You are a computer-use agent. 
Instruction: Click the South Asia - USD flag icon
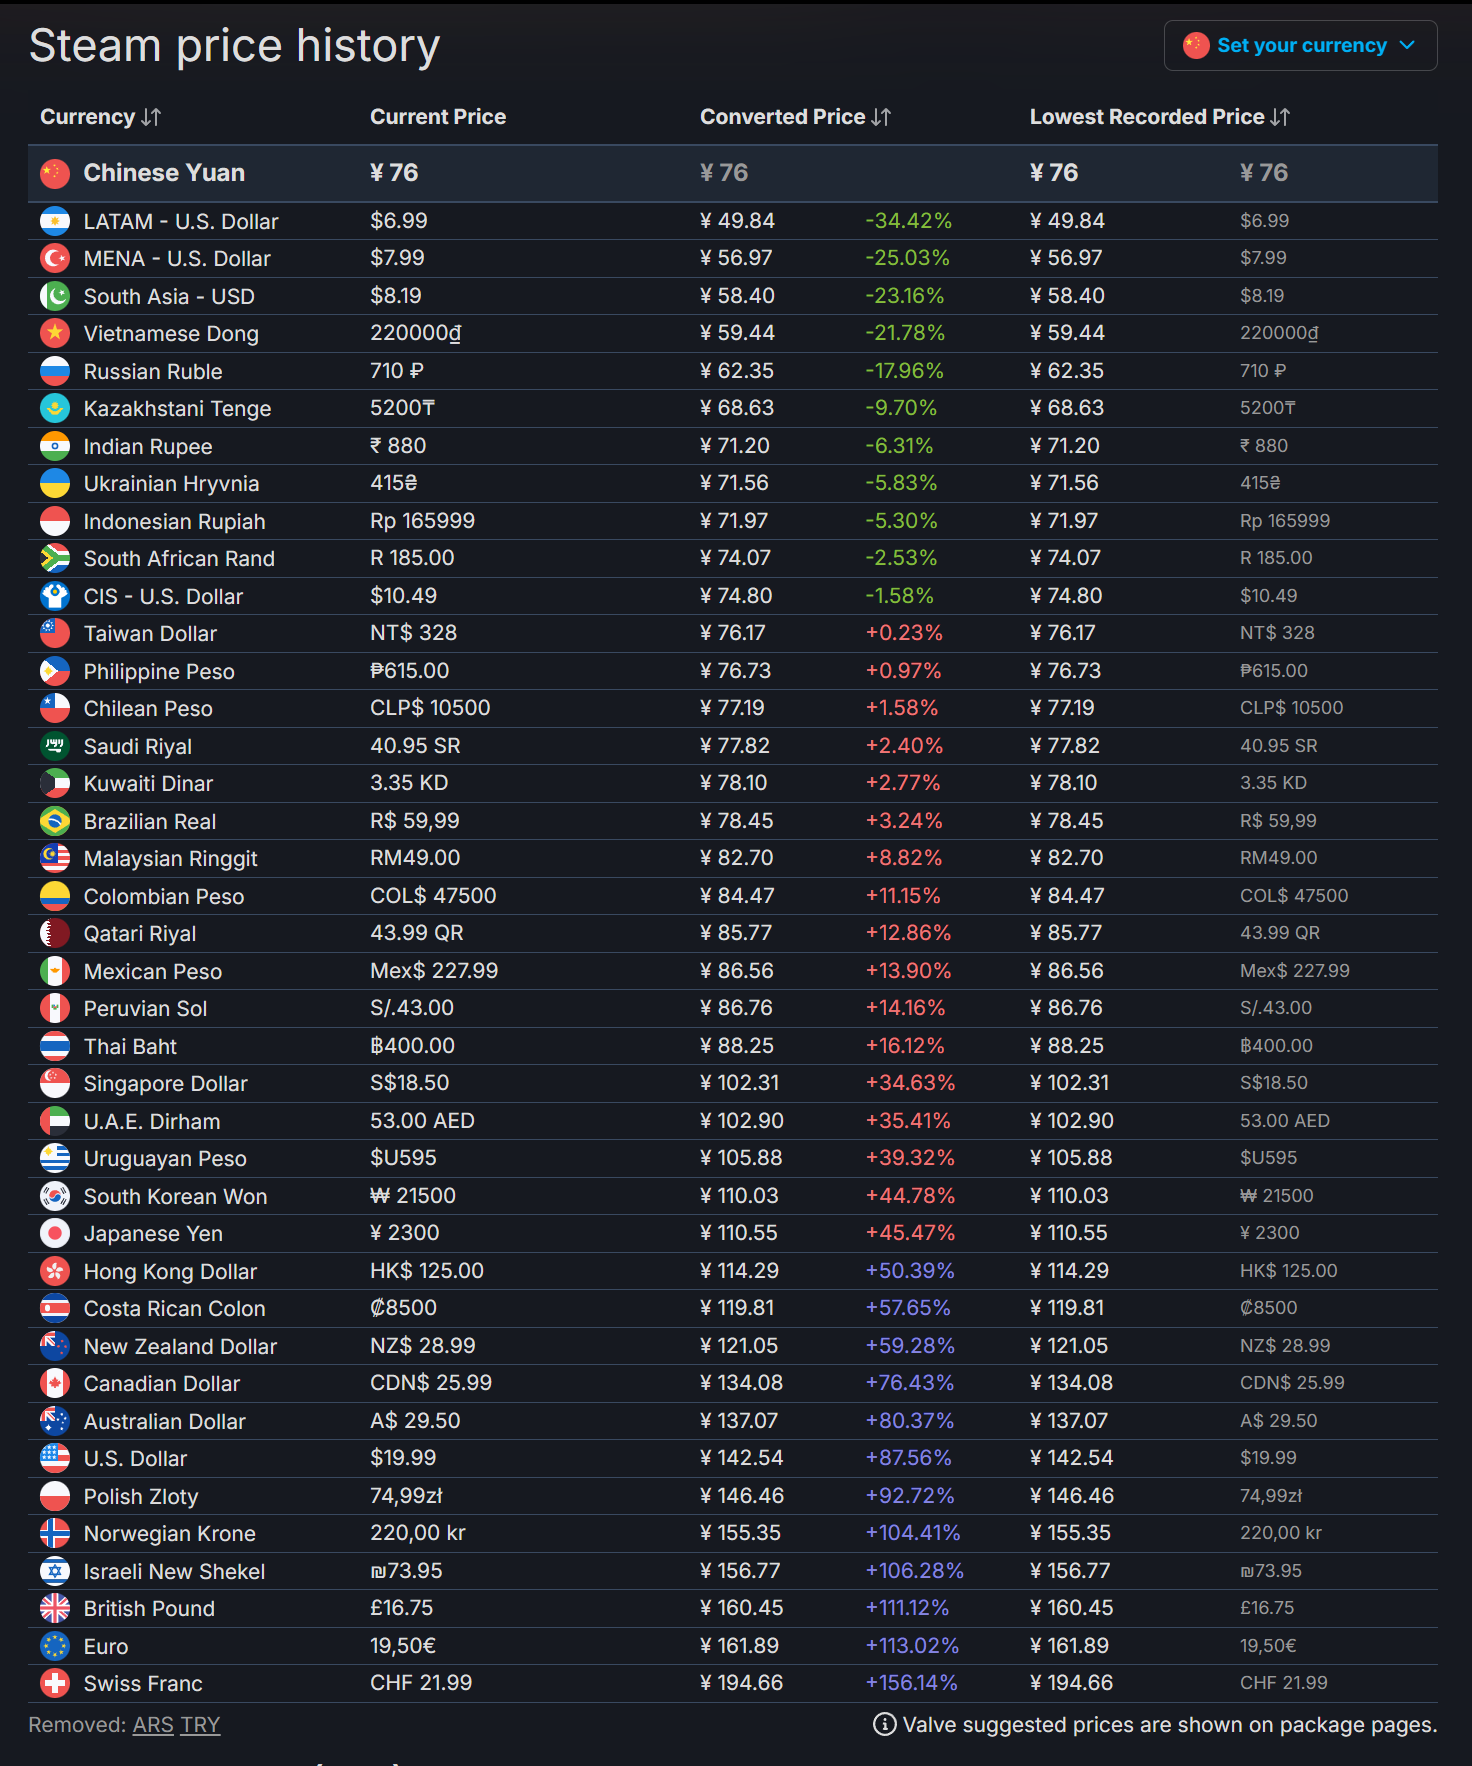tap(55, 296)
